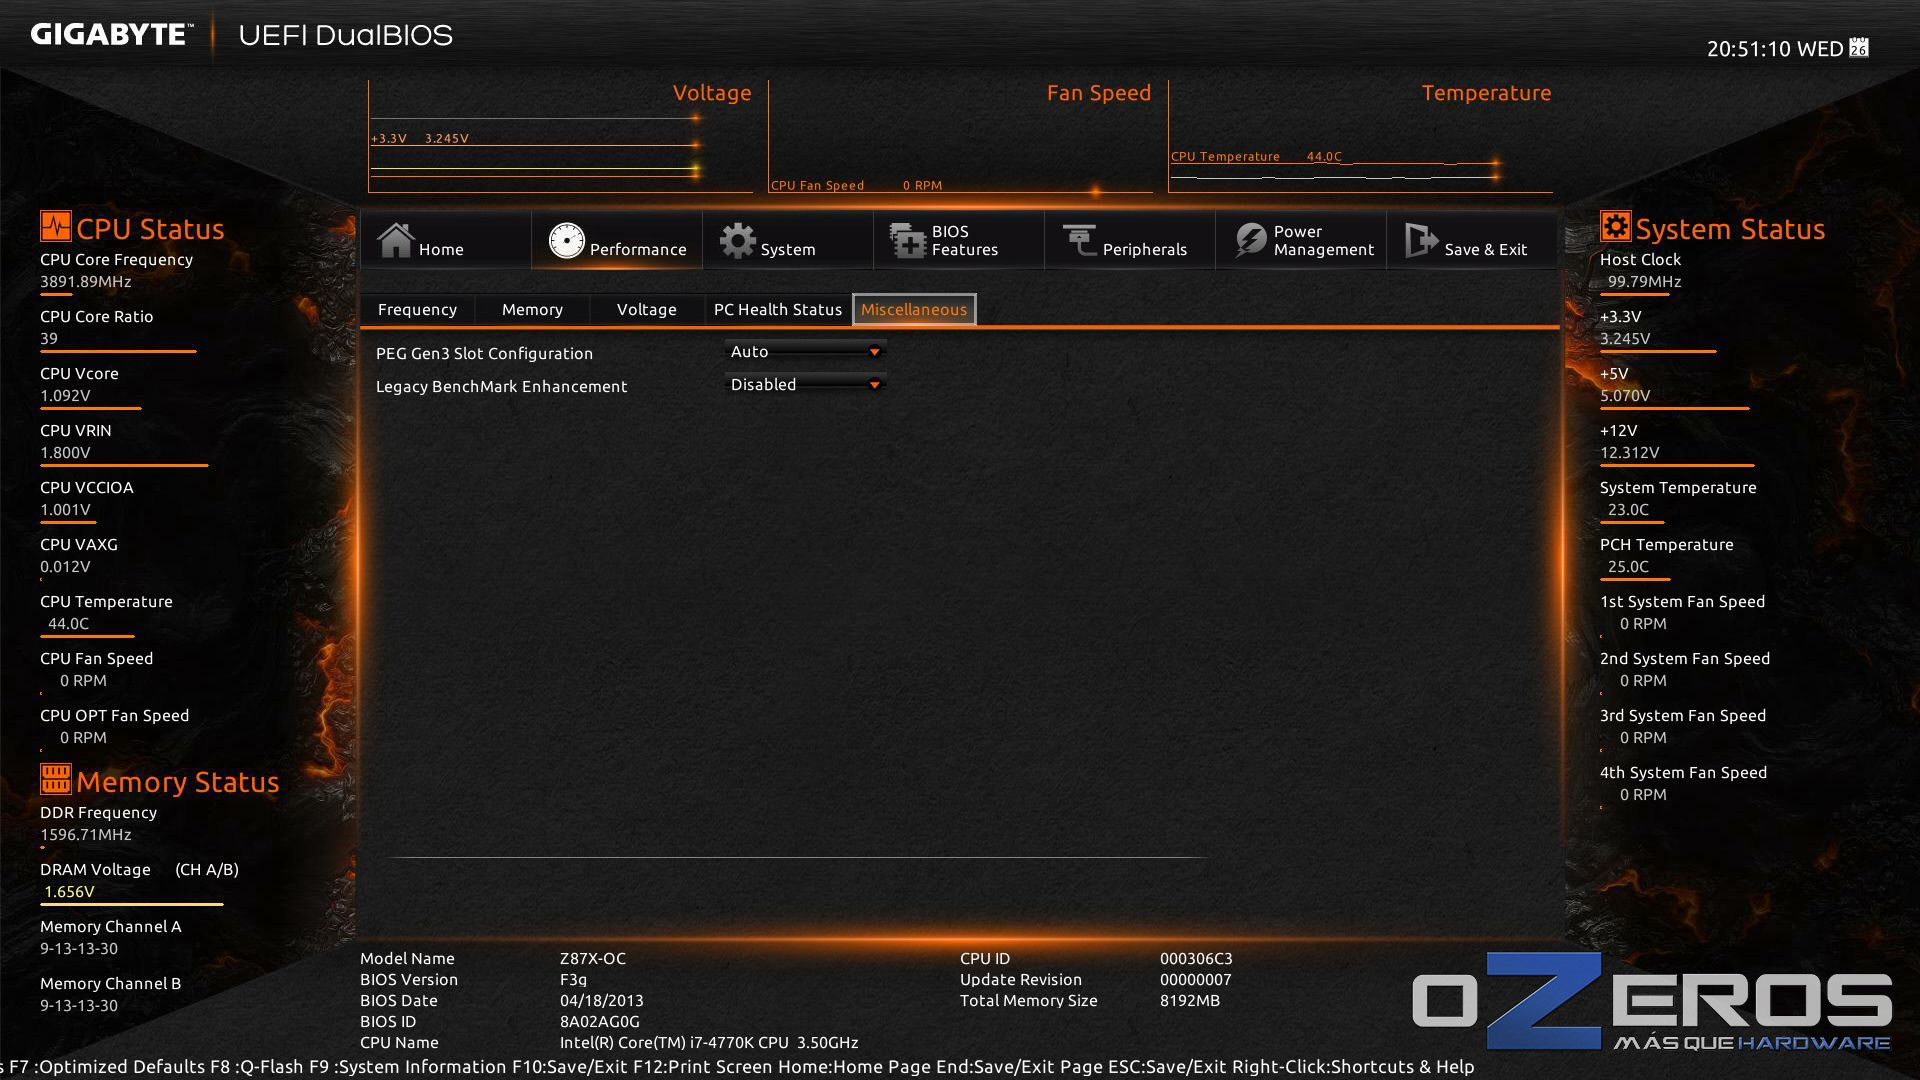The width and height of the screenshot is (1920, 1080).
Task: Click the BIOS ID value 8A02AG0G
Action: coord(599,1022)
